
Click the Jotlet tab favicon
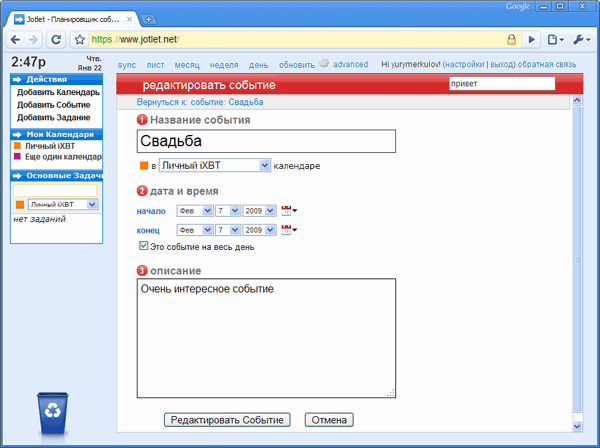pyautogui.click(x=19, y=19)
